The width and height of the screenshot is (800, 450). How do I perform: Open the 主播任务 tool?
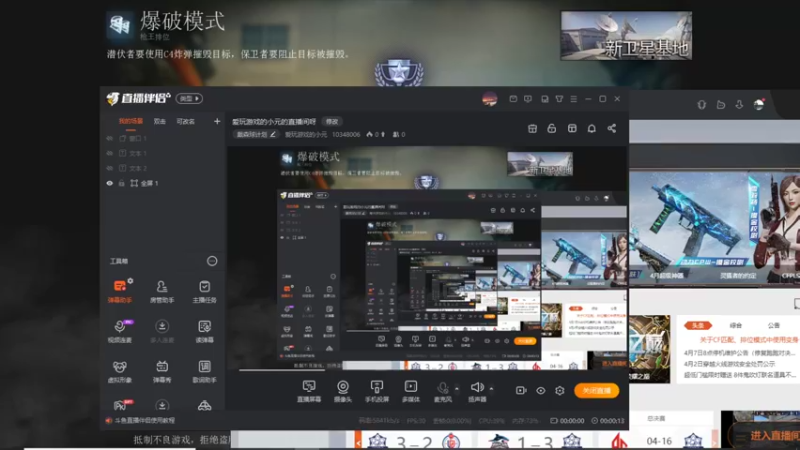point(204,291)
